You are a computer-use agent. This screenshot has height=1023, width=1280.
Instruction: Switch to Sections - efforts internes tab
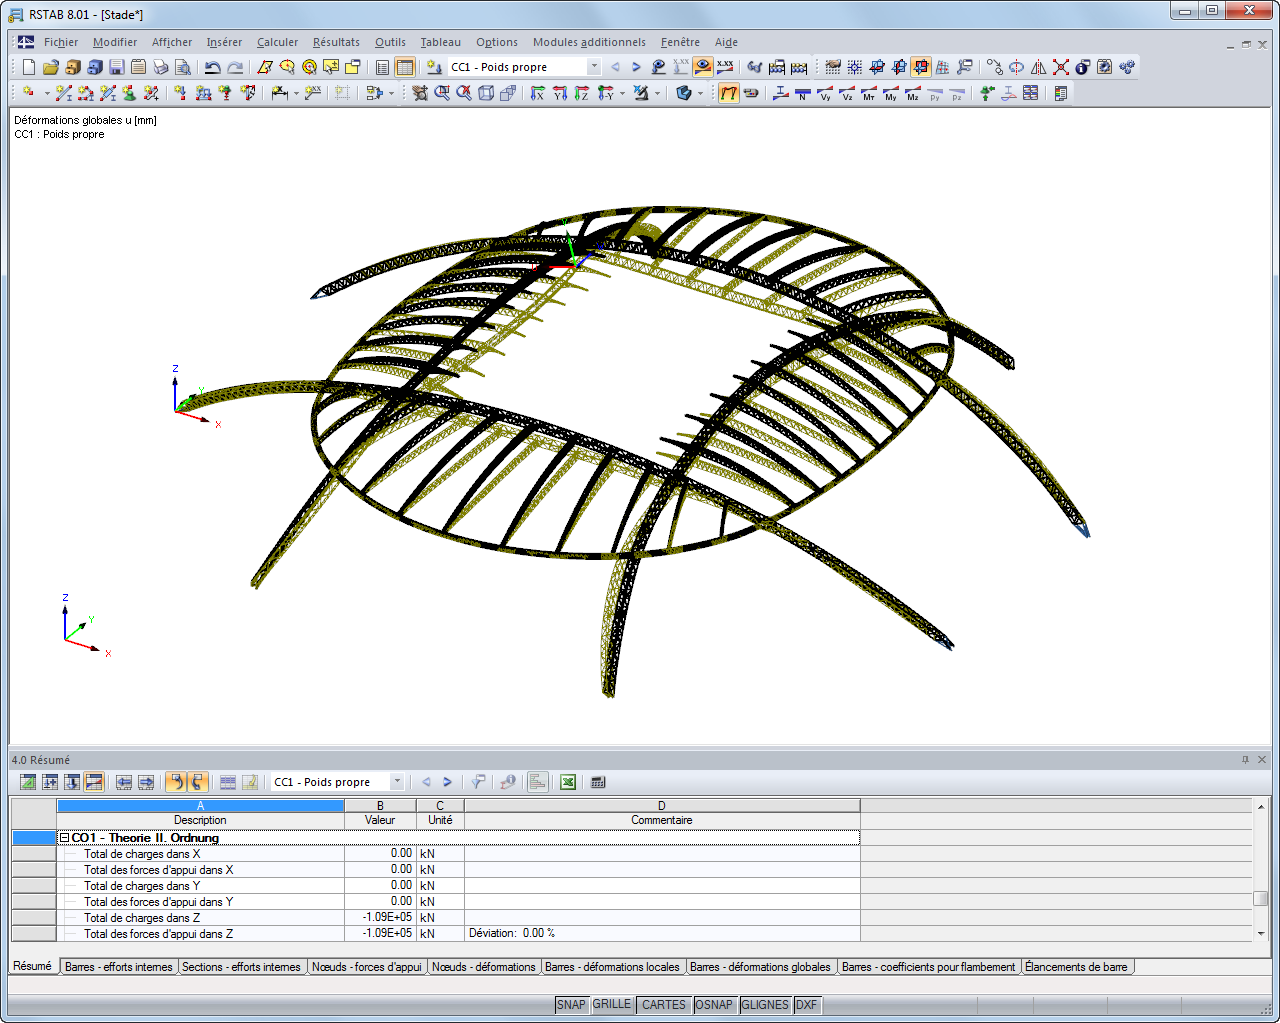click(x=241, y=967)
